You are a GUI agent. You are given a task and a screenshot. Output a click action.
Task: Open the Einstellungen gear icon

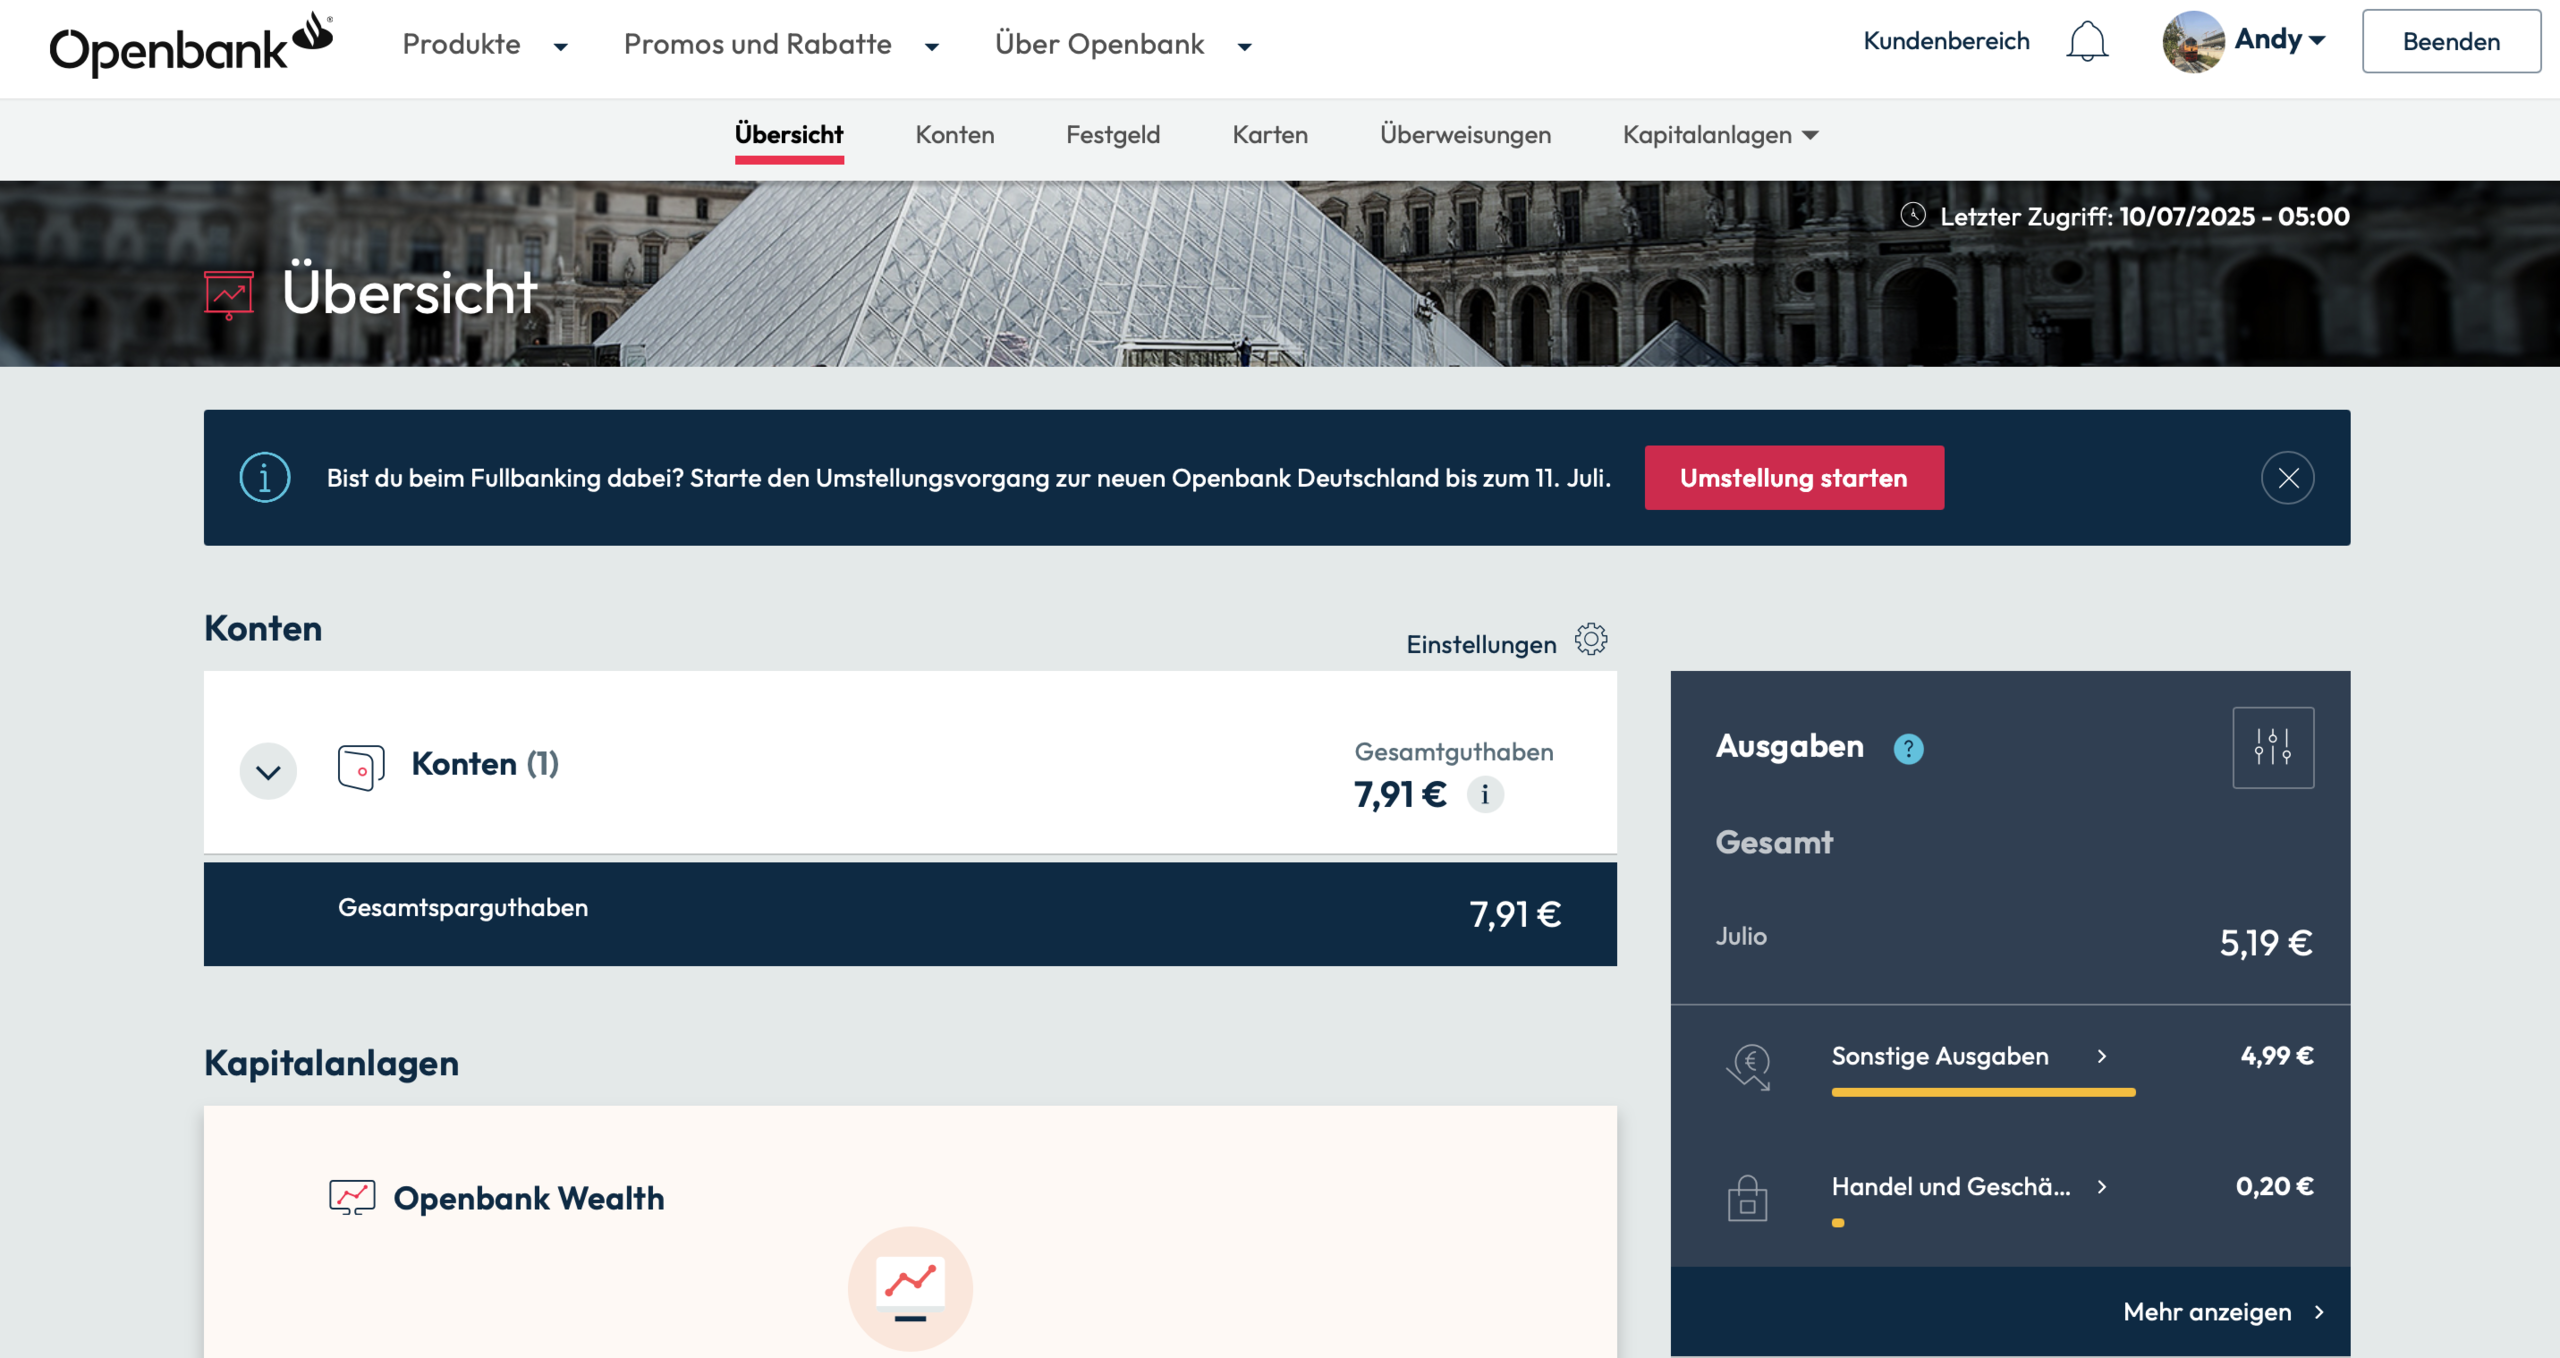(1590, 640)
